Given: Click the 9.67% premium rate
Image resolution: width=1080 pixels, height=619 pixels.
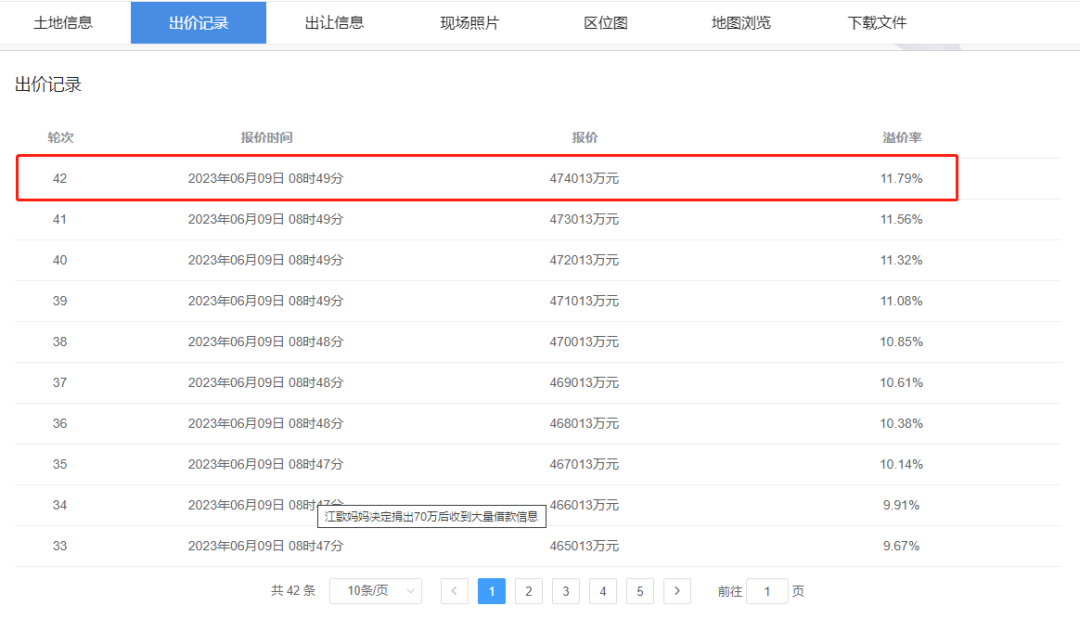Looking at the screenshot, I should 901,546.
